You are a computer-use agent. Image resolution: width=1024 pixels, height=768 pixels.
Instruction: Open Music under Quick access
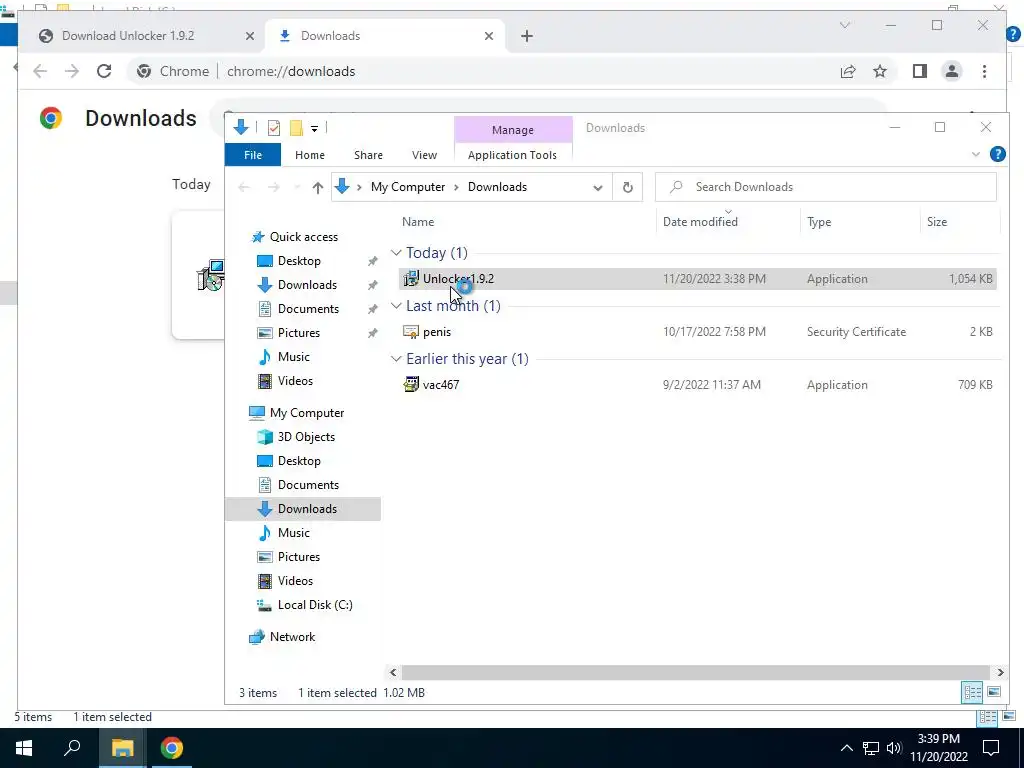pyautogui.click(x=293, y=357)
